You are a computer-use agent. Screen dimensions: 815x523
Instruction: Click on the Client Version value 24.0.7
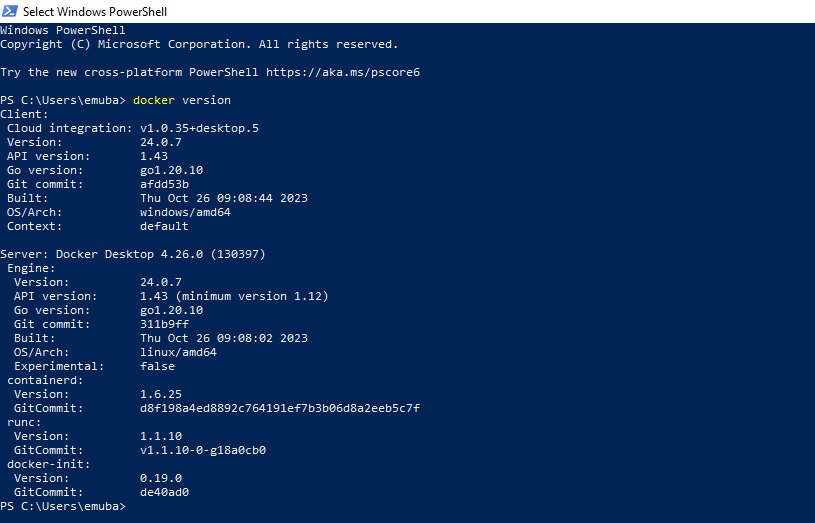[161, 142]
